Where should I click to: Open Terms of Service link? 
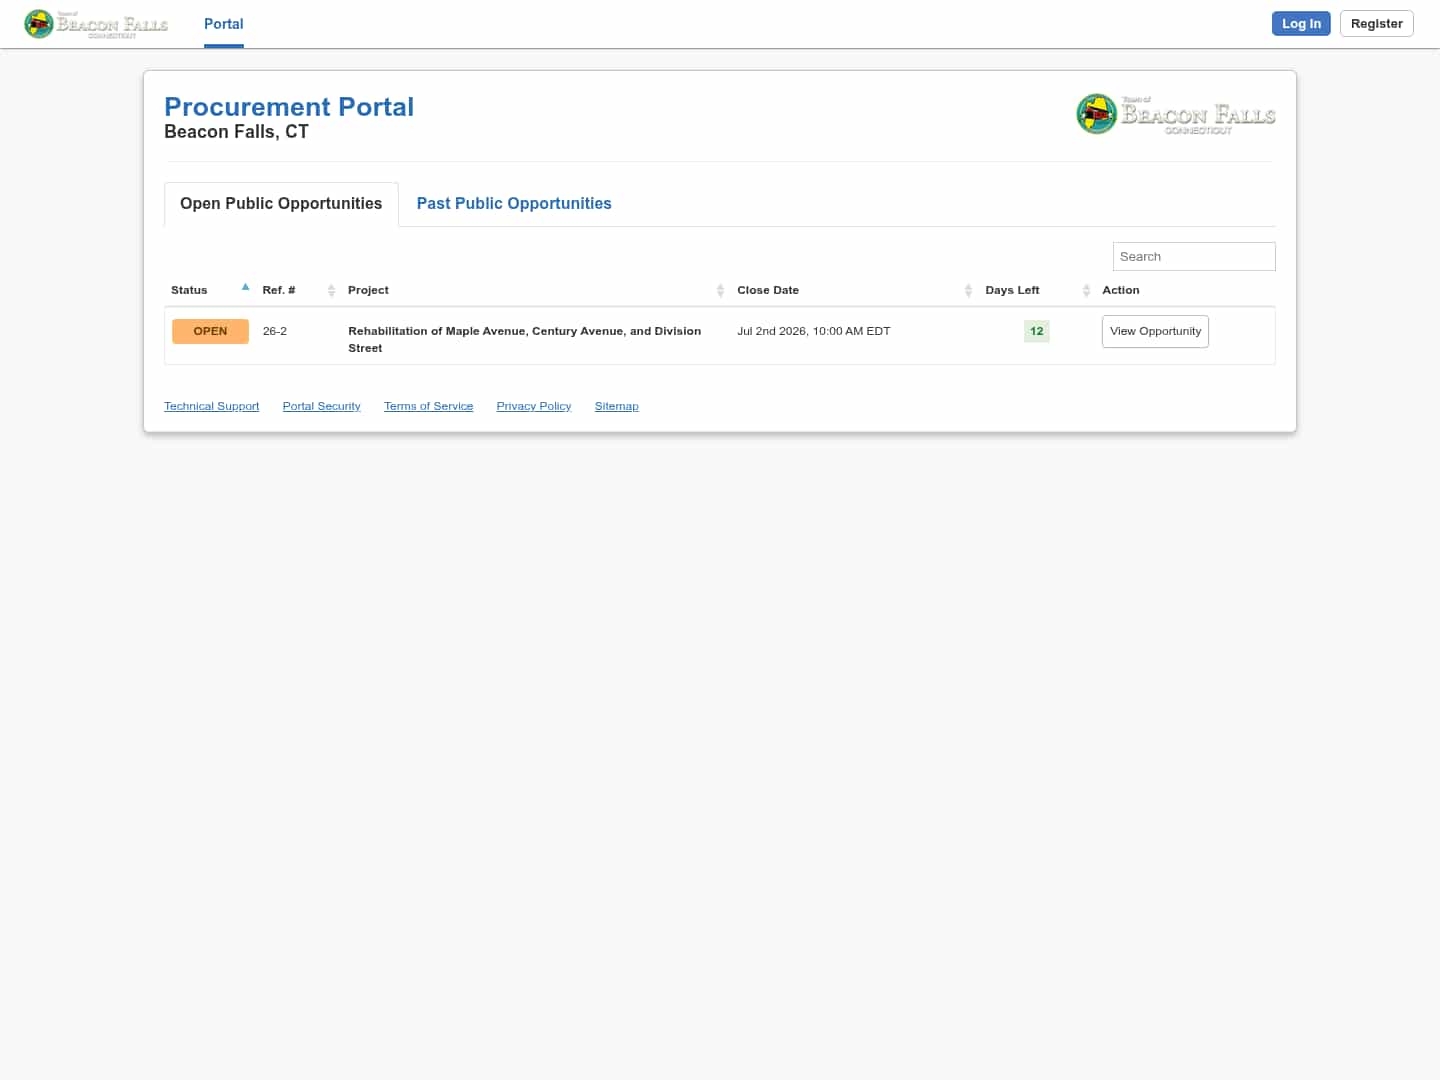(x=428, y=406)
